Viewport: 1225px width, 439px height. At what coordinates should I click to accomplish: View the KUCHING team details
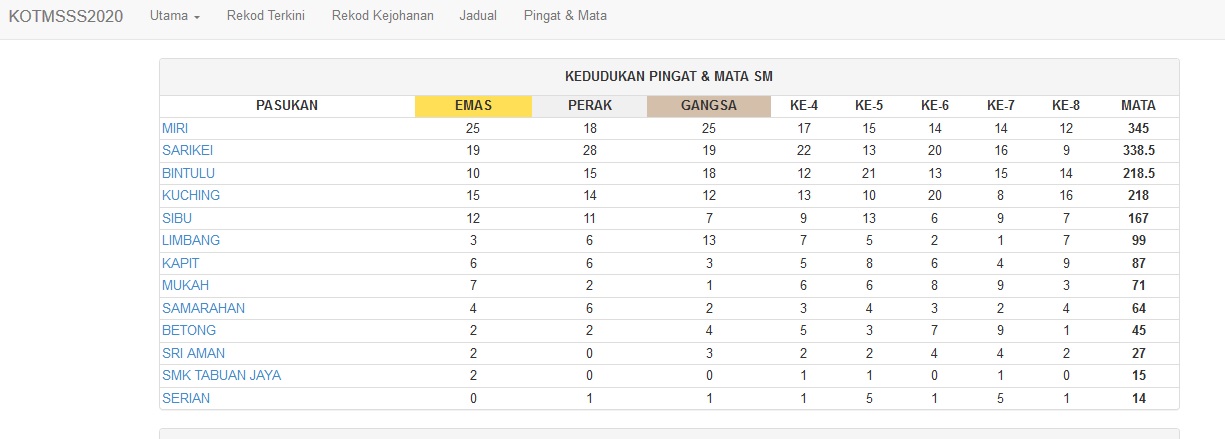[x=191, y=195]
